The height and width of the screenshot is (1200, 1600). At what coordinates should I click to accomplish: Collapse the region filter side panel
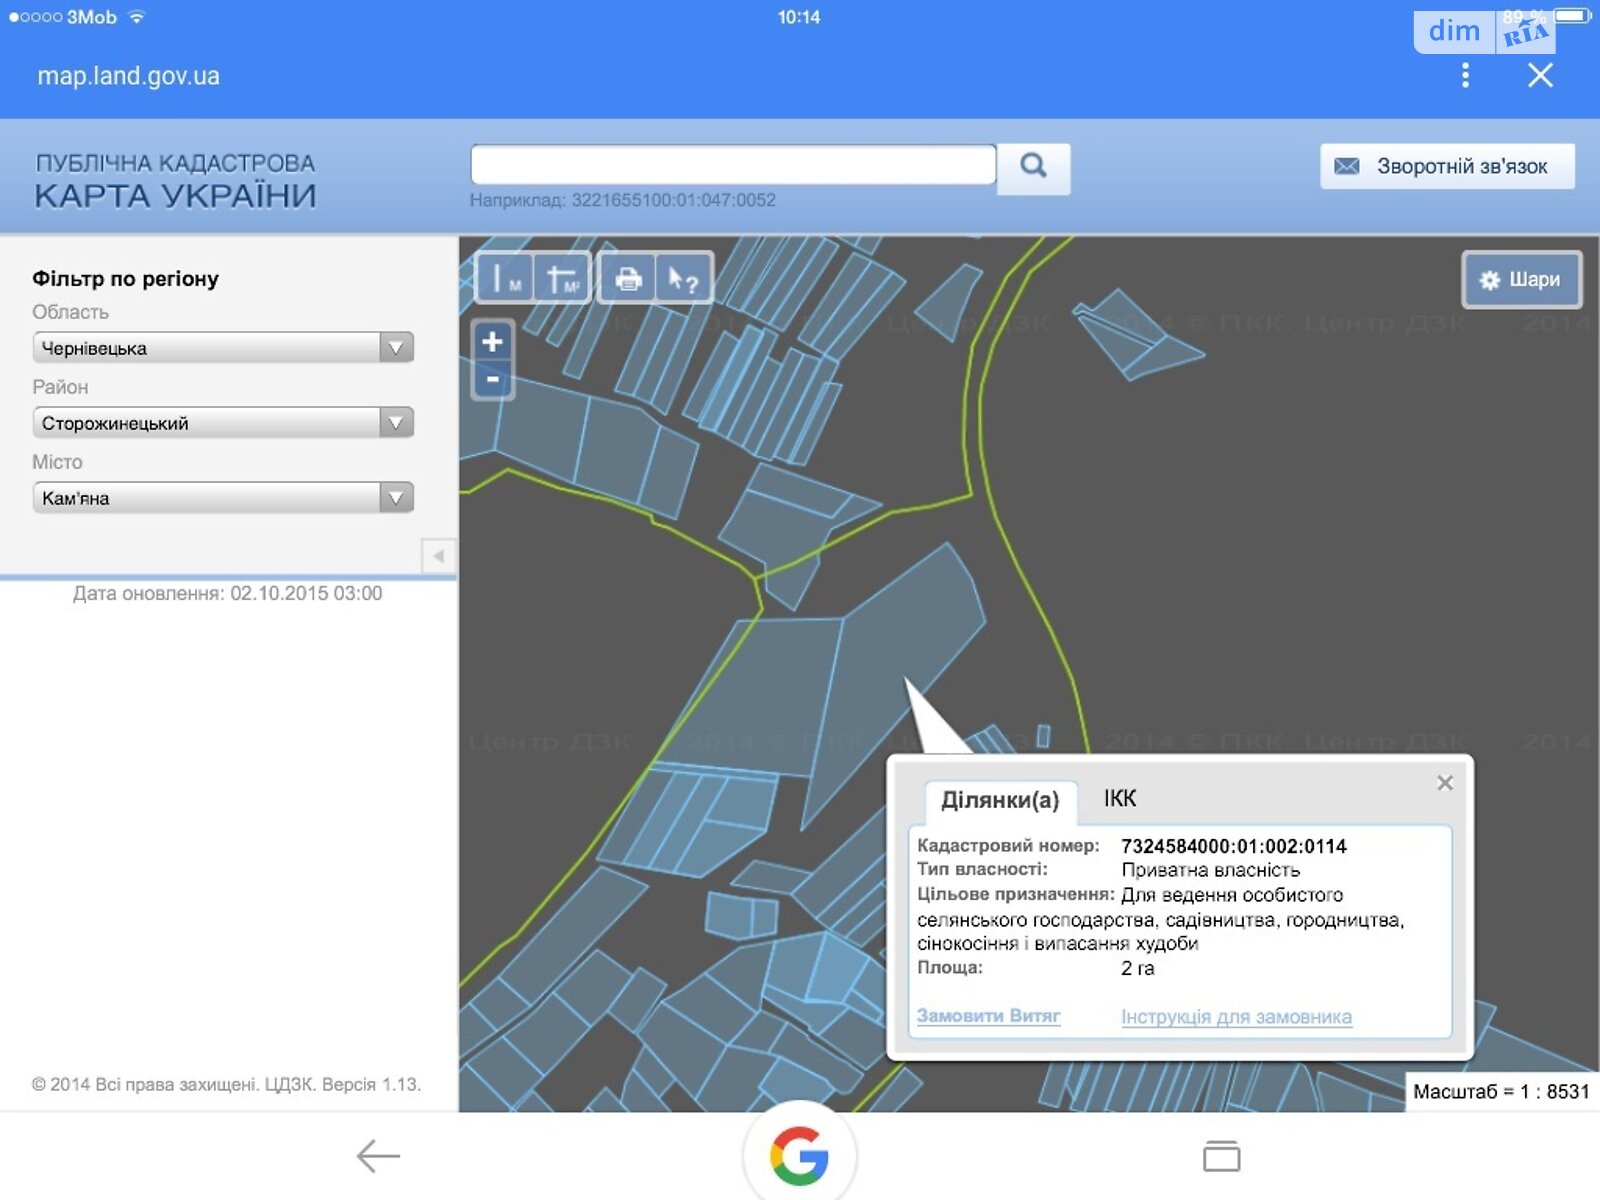(438, 556)
